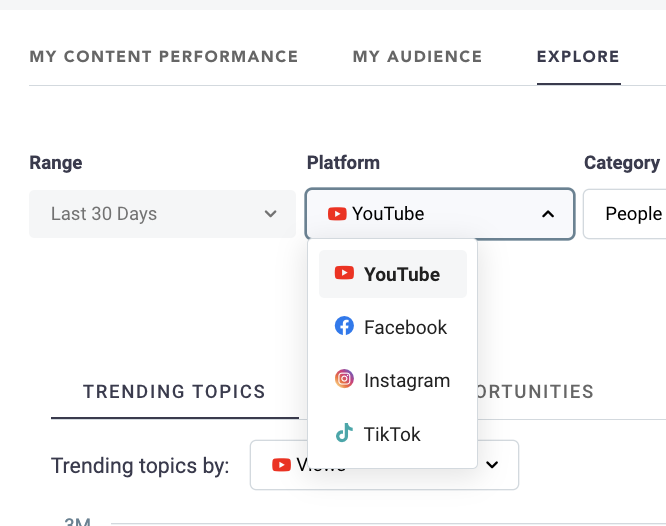Open the Trending topics by dropdown arrow
Image resolution: width=666 pixels, height=526 pixels.
pyautogui.click(x=491, y=465)
